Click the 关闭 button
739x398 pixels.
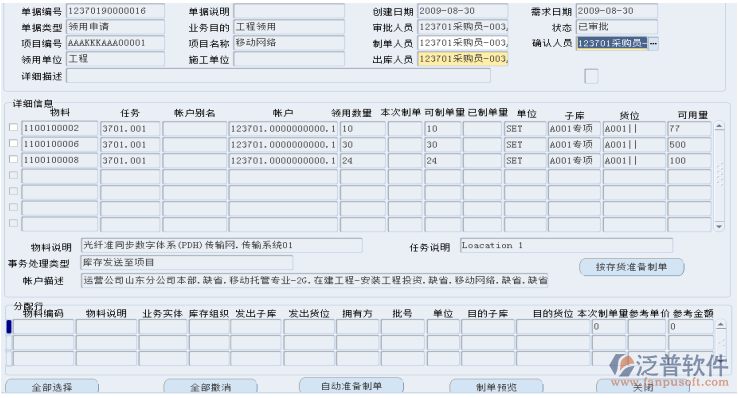point(642,387)
